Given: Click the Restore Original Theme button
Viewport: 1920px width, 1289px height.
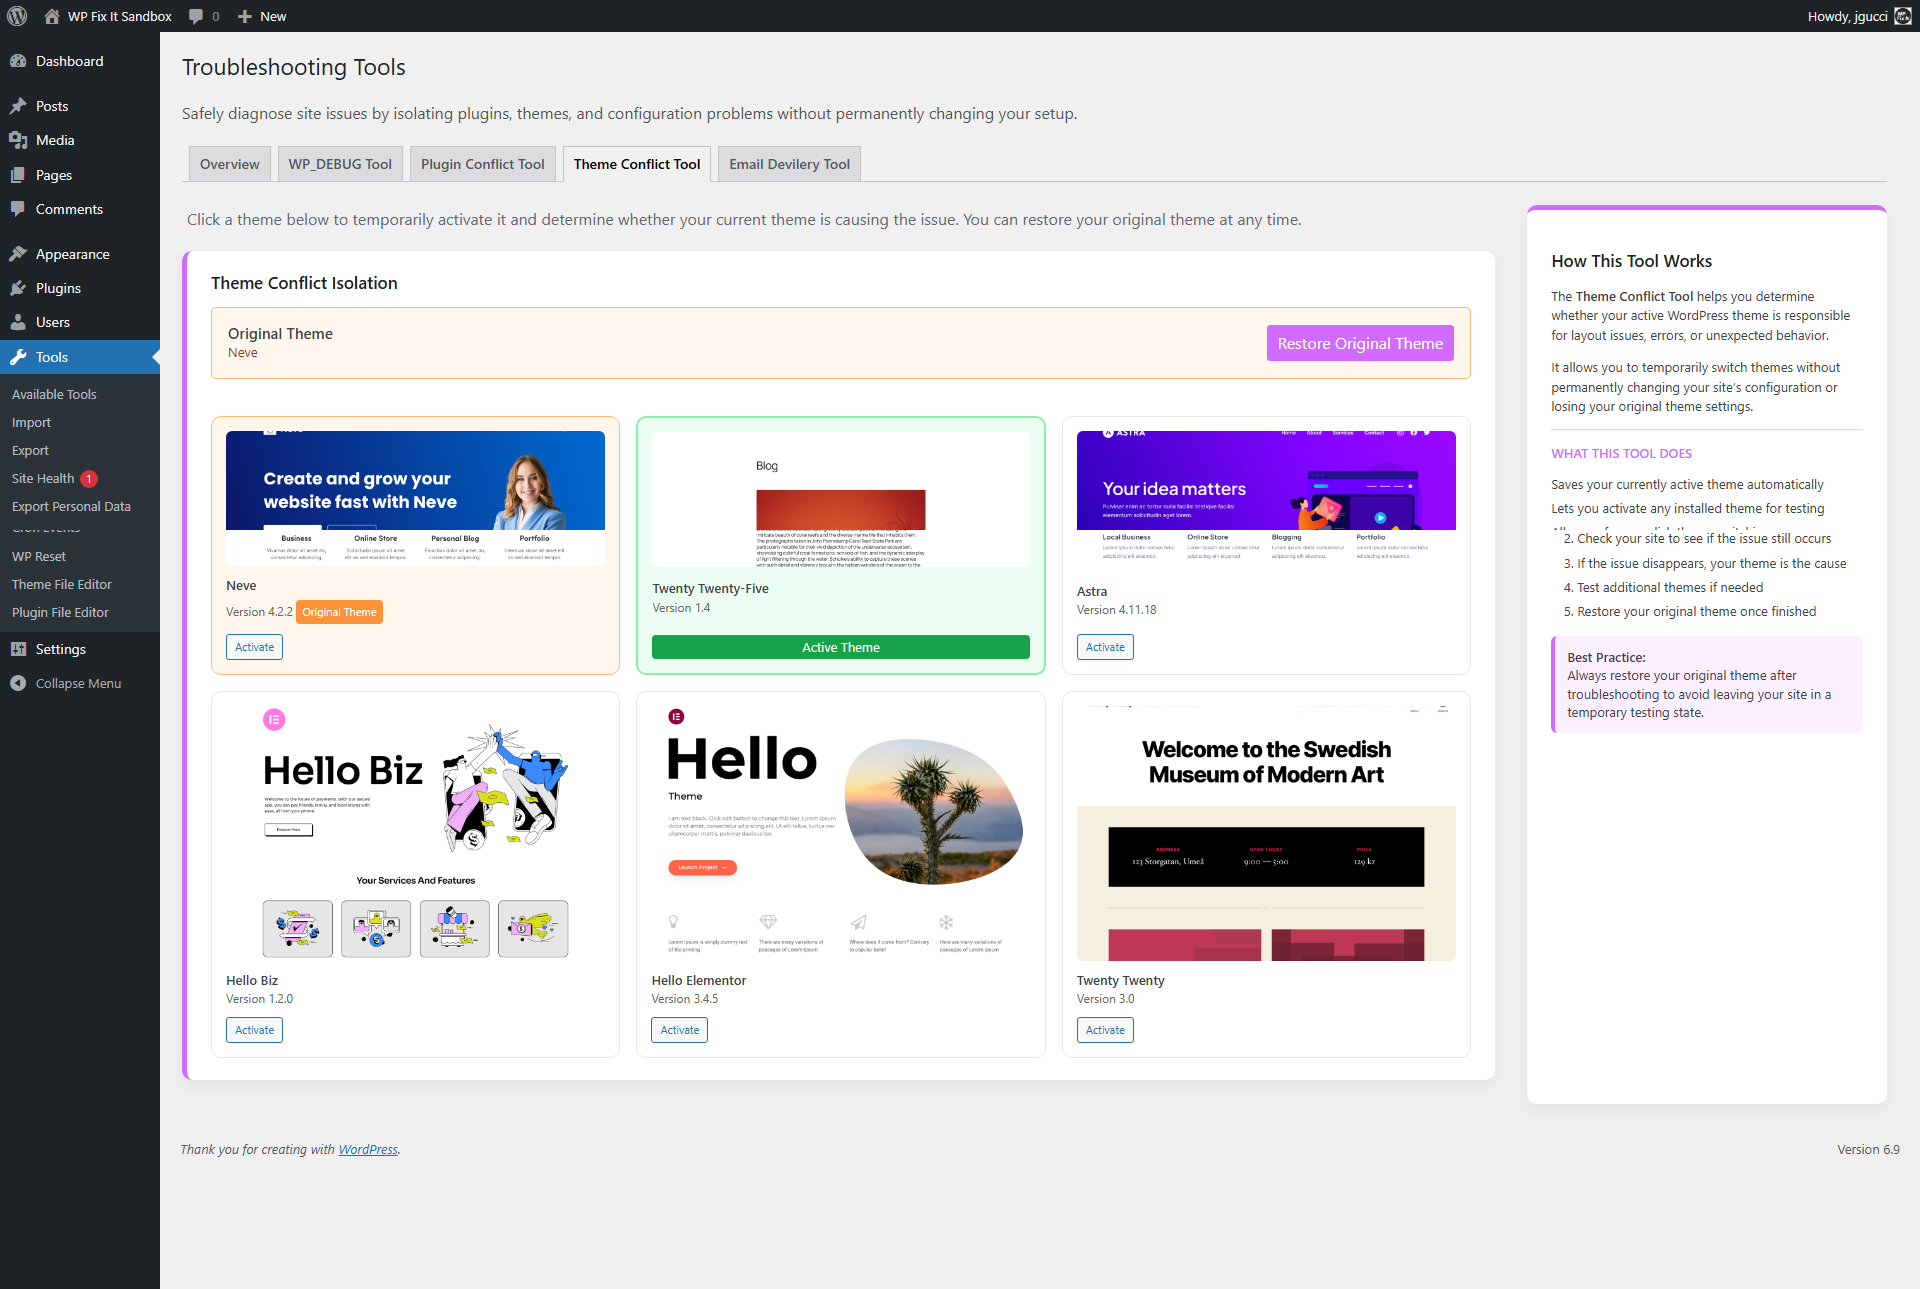Looking at the screenshot, I should [x=1359, y=343].
